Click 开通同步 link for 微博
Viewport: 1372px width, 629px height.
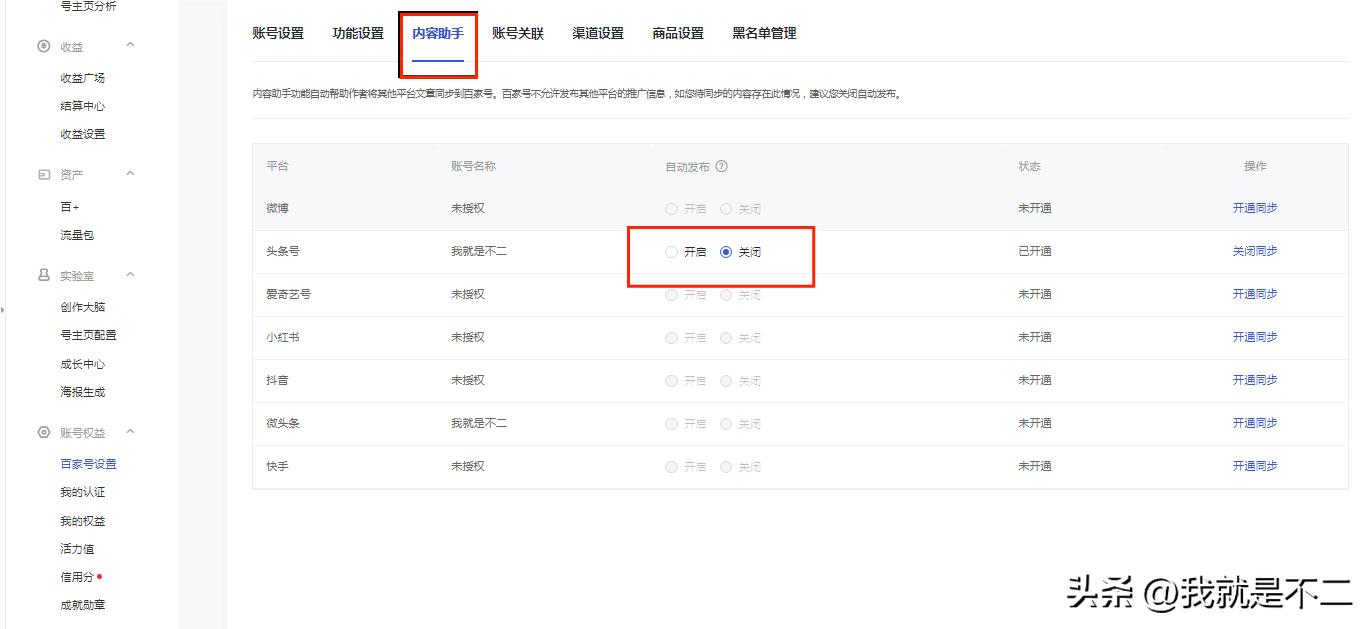[x=1255, y=208]
